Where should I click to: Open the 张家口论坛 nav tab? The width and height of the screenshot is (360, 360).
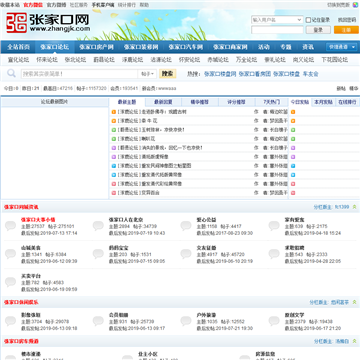coord(55,47)
